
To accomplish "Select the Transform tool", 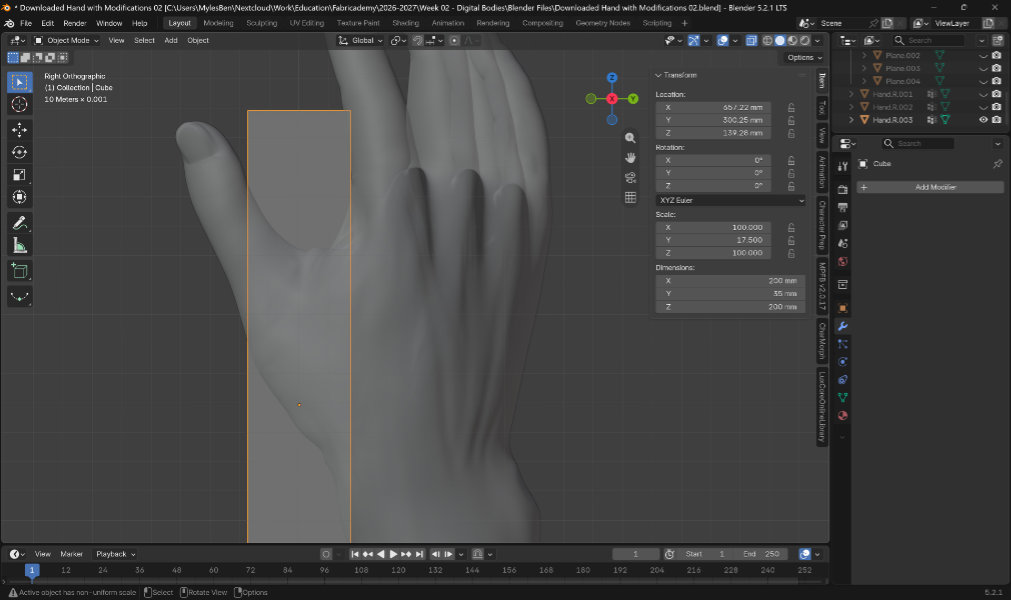I will coord(19,197).
